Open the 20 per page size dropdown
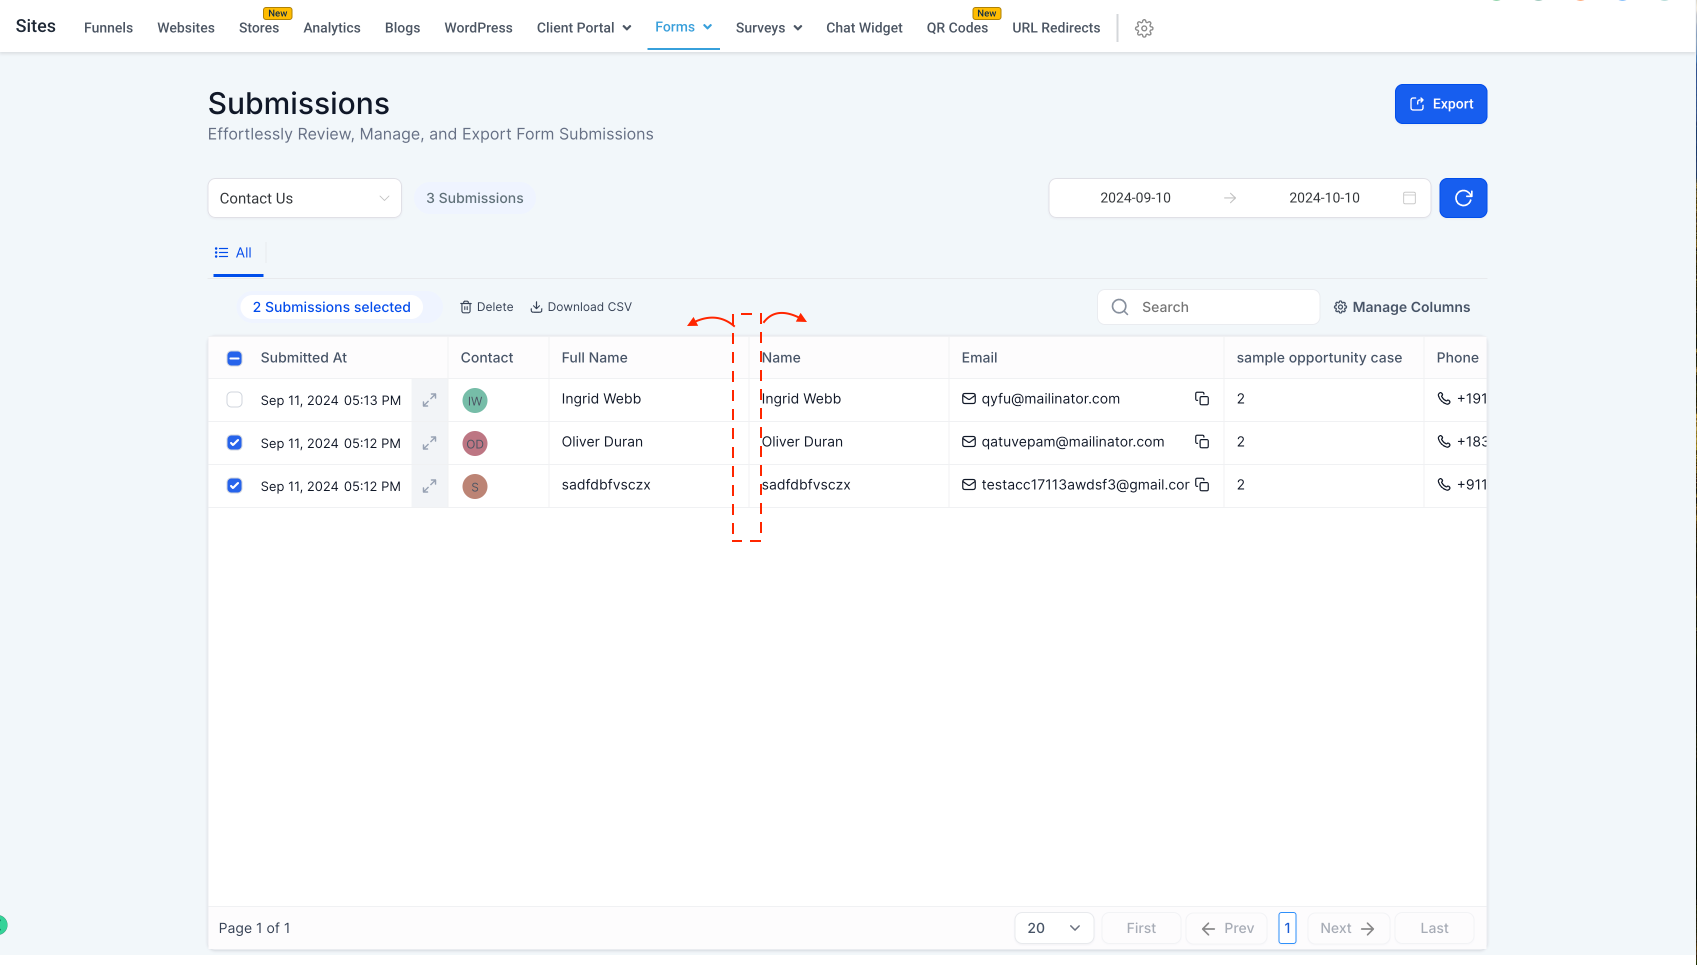 tap(1054, 928)
